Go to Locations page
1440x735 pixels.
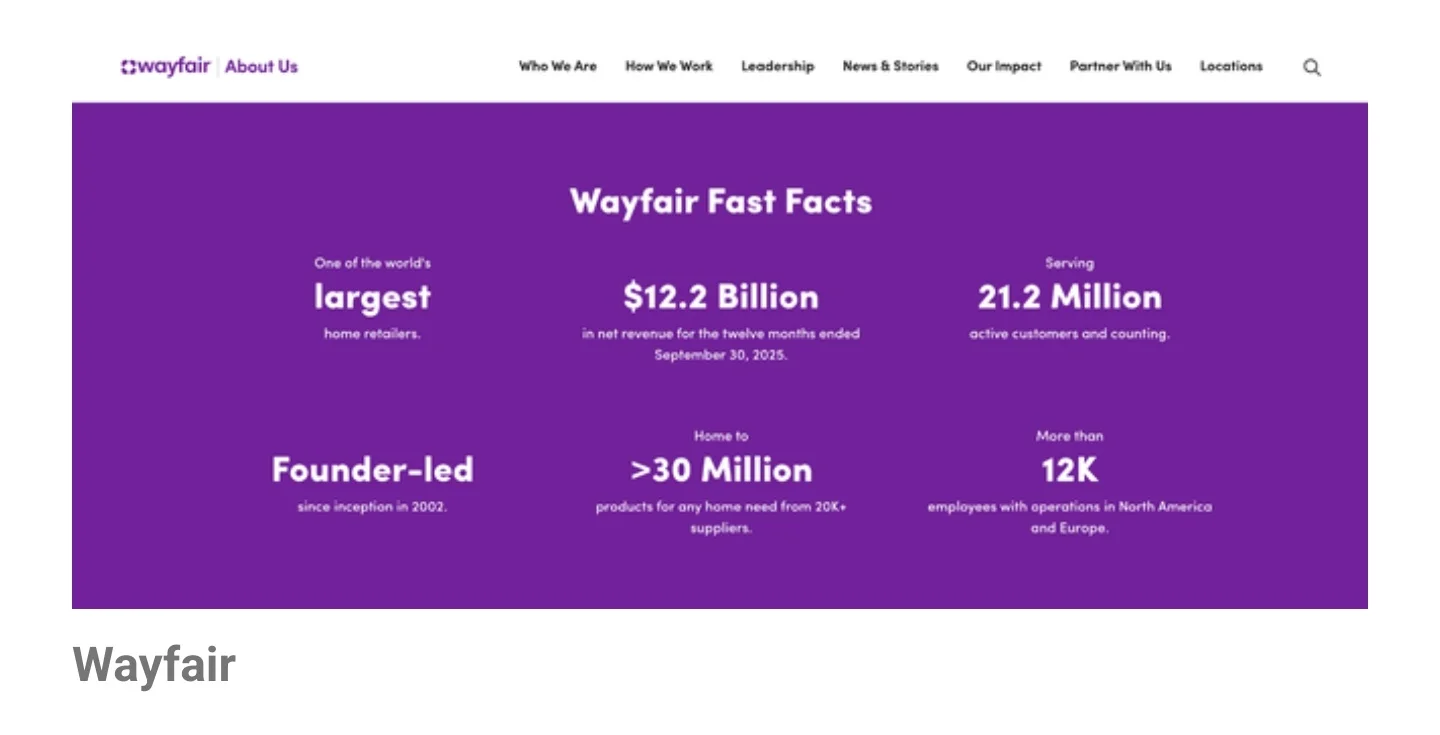(1231, 66)
